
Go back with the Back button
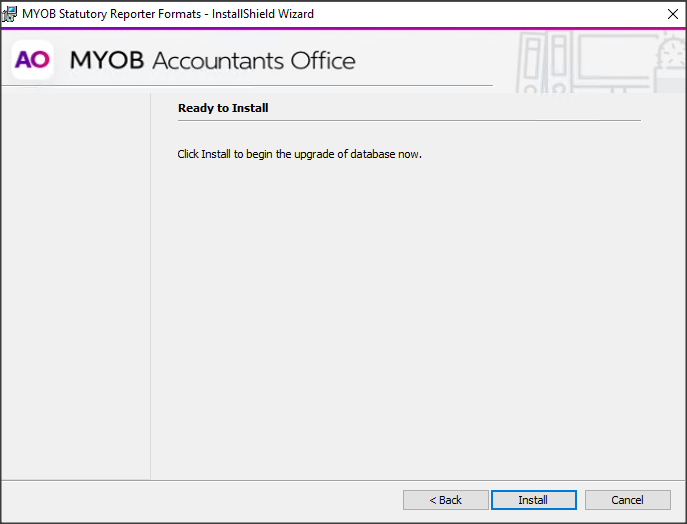(445, 500)
